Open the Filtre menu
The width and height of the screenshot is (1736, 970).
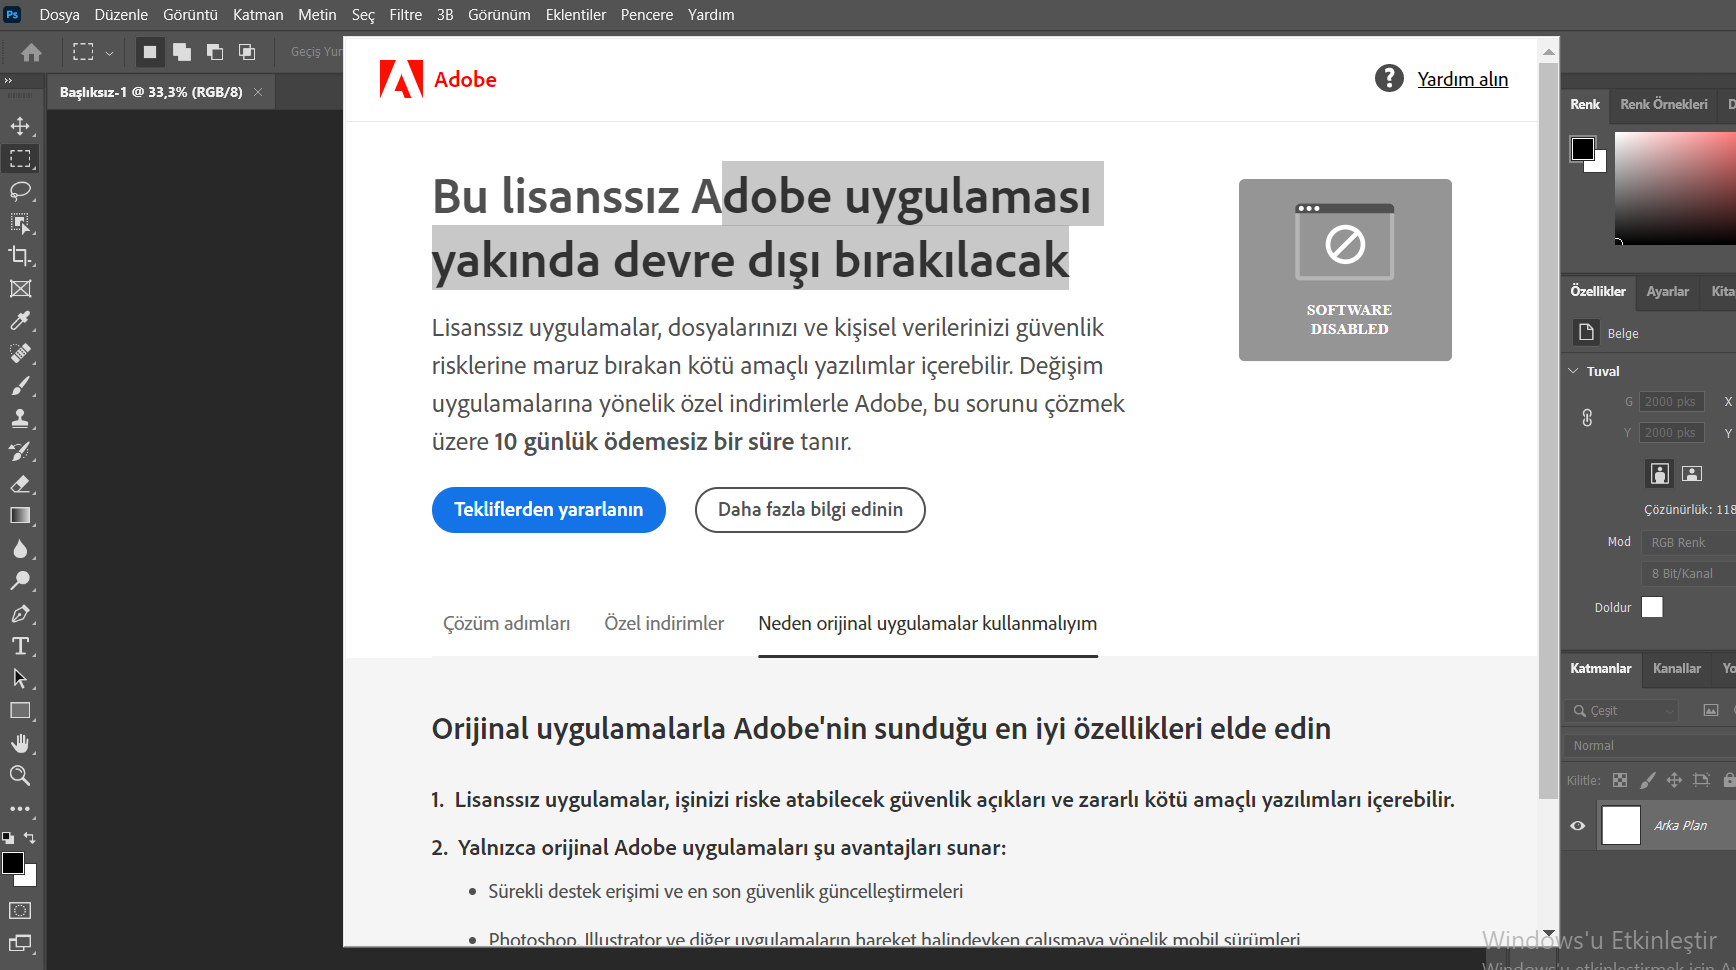pos(405,15)
